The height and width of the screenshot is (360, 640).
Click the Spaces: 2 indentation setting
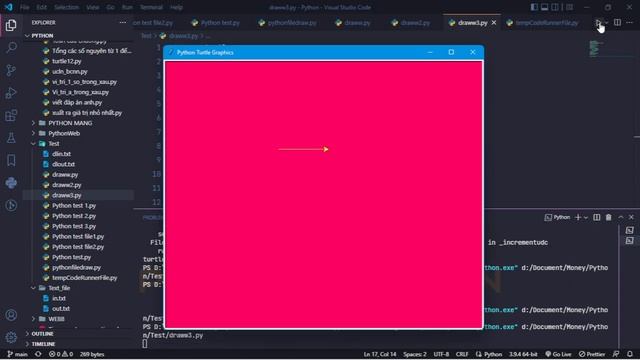415,354
